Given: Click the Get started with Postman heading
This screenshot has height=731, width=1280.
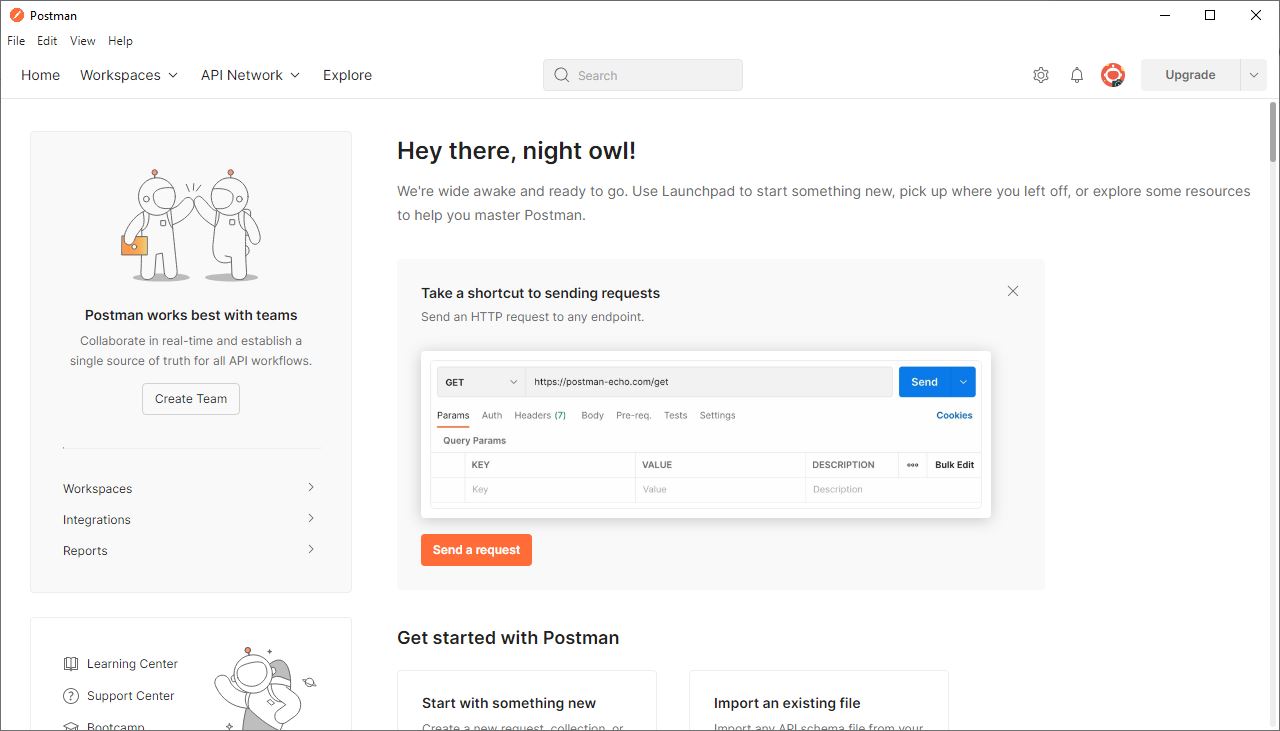Looking at the screenshot, I should [x=508, y=638].
